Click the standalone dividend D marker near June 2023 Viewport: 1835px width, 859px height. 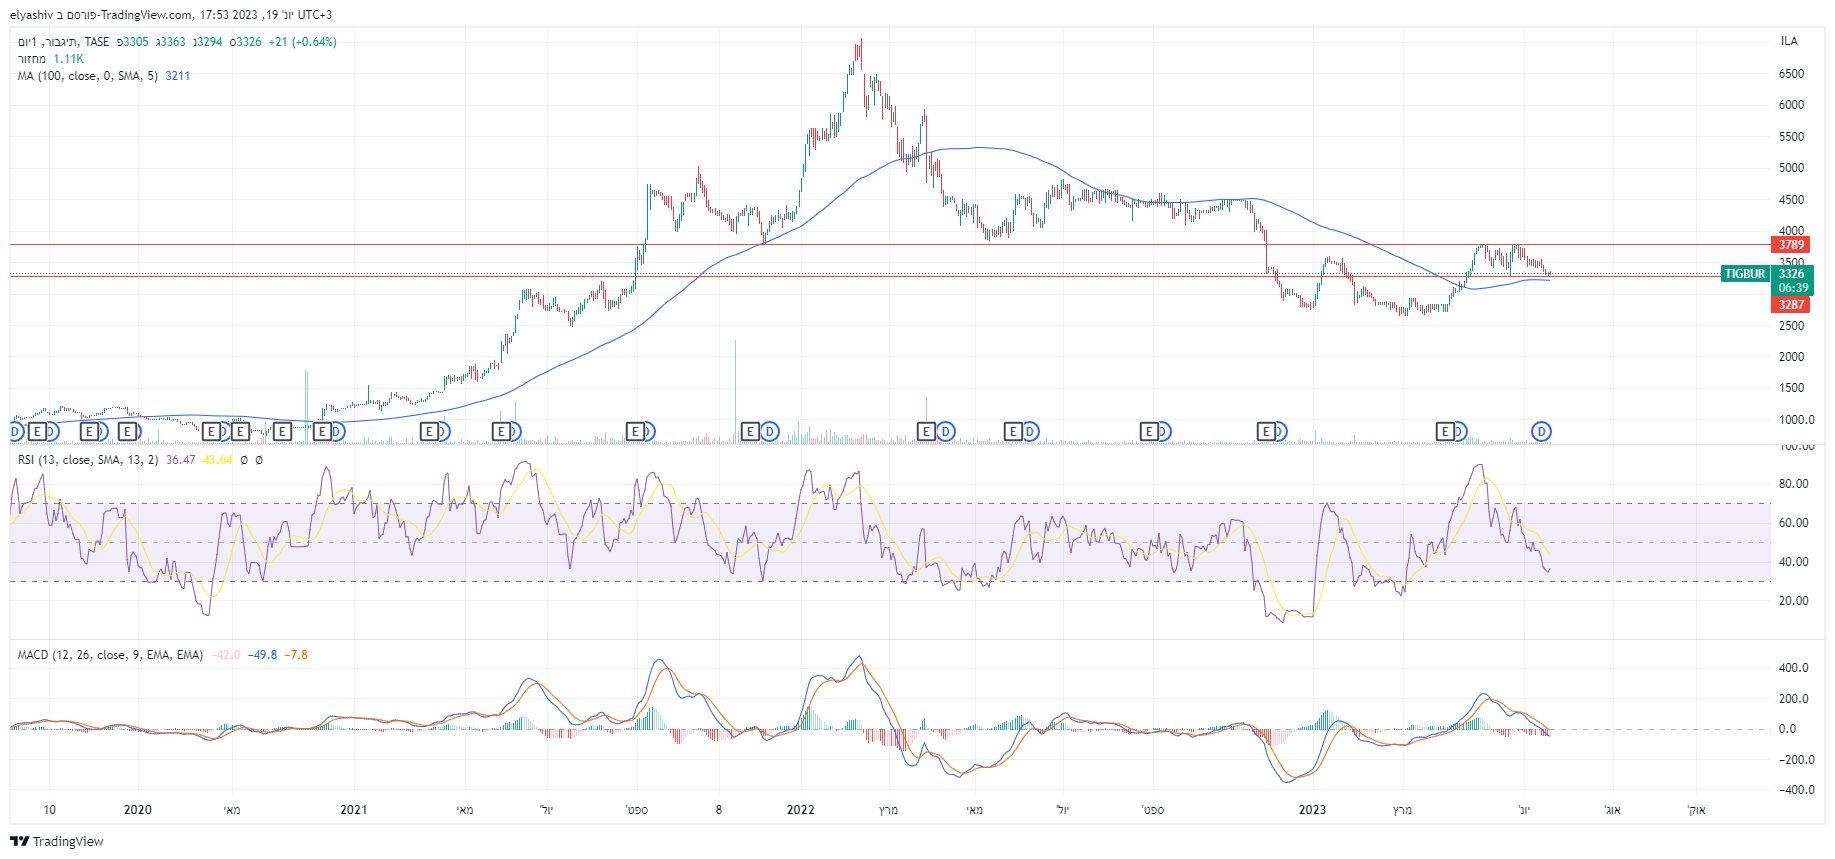coord(1542,431)
